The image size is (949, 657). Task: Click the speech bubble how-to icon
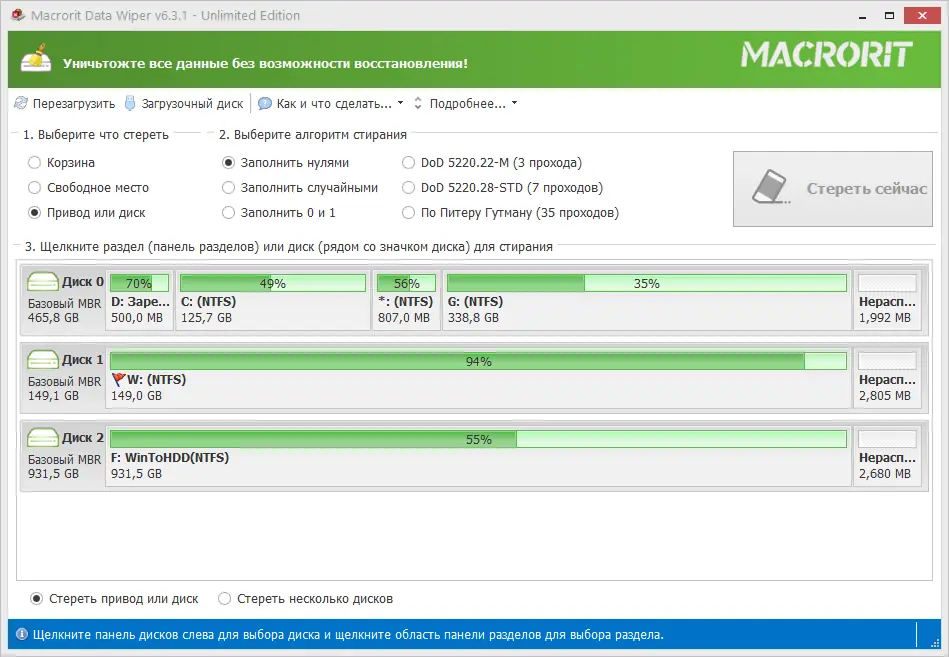264,103
